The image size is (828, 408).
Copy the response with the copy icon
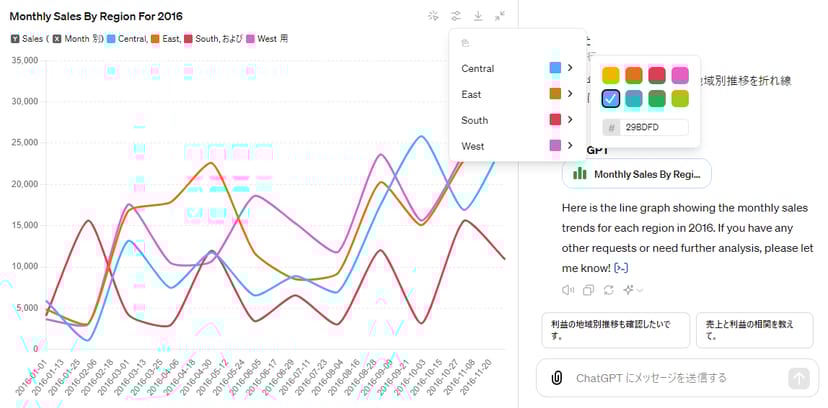tap(588, 290)
